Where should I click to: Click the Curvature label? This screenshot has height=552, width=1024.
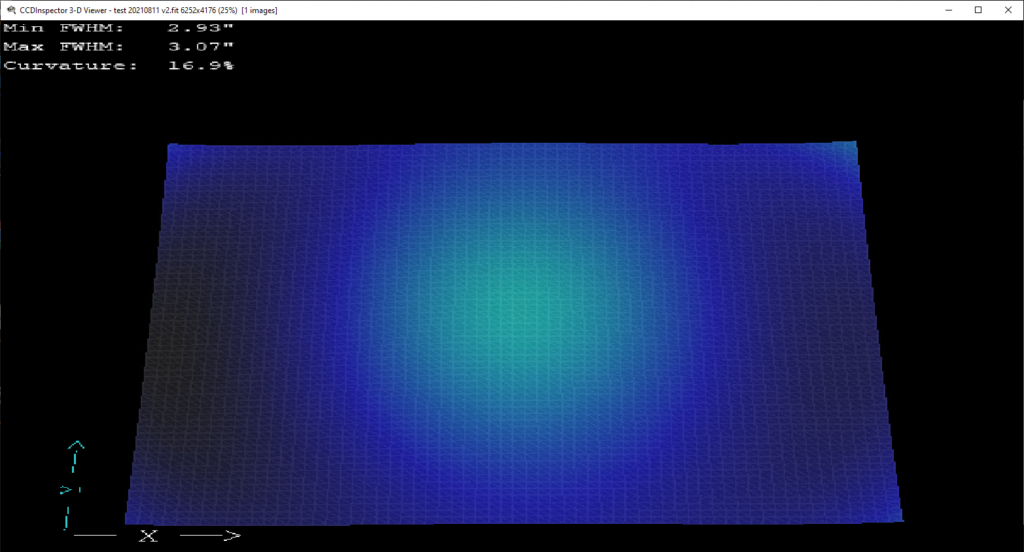coord(70,65)
